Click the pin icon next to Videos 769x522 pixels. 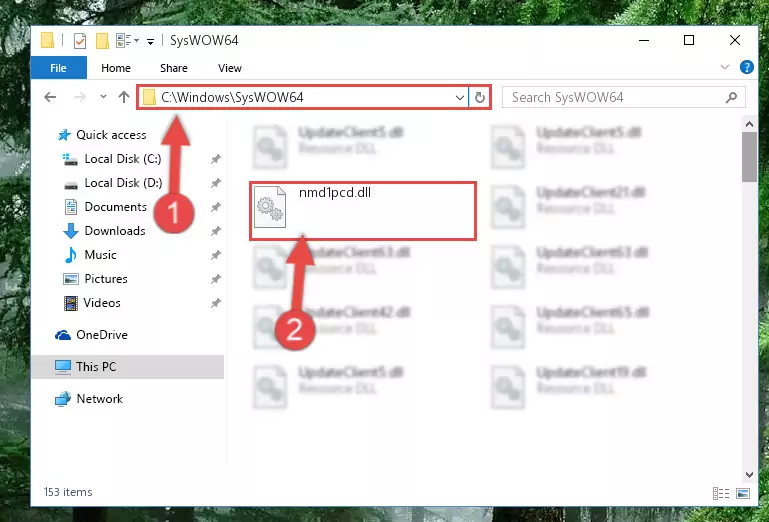click(215, 303)
